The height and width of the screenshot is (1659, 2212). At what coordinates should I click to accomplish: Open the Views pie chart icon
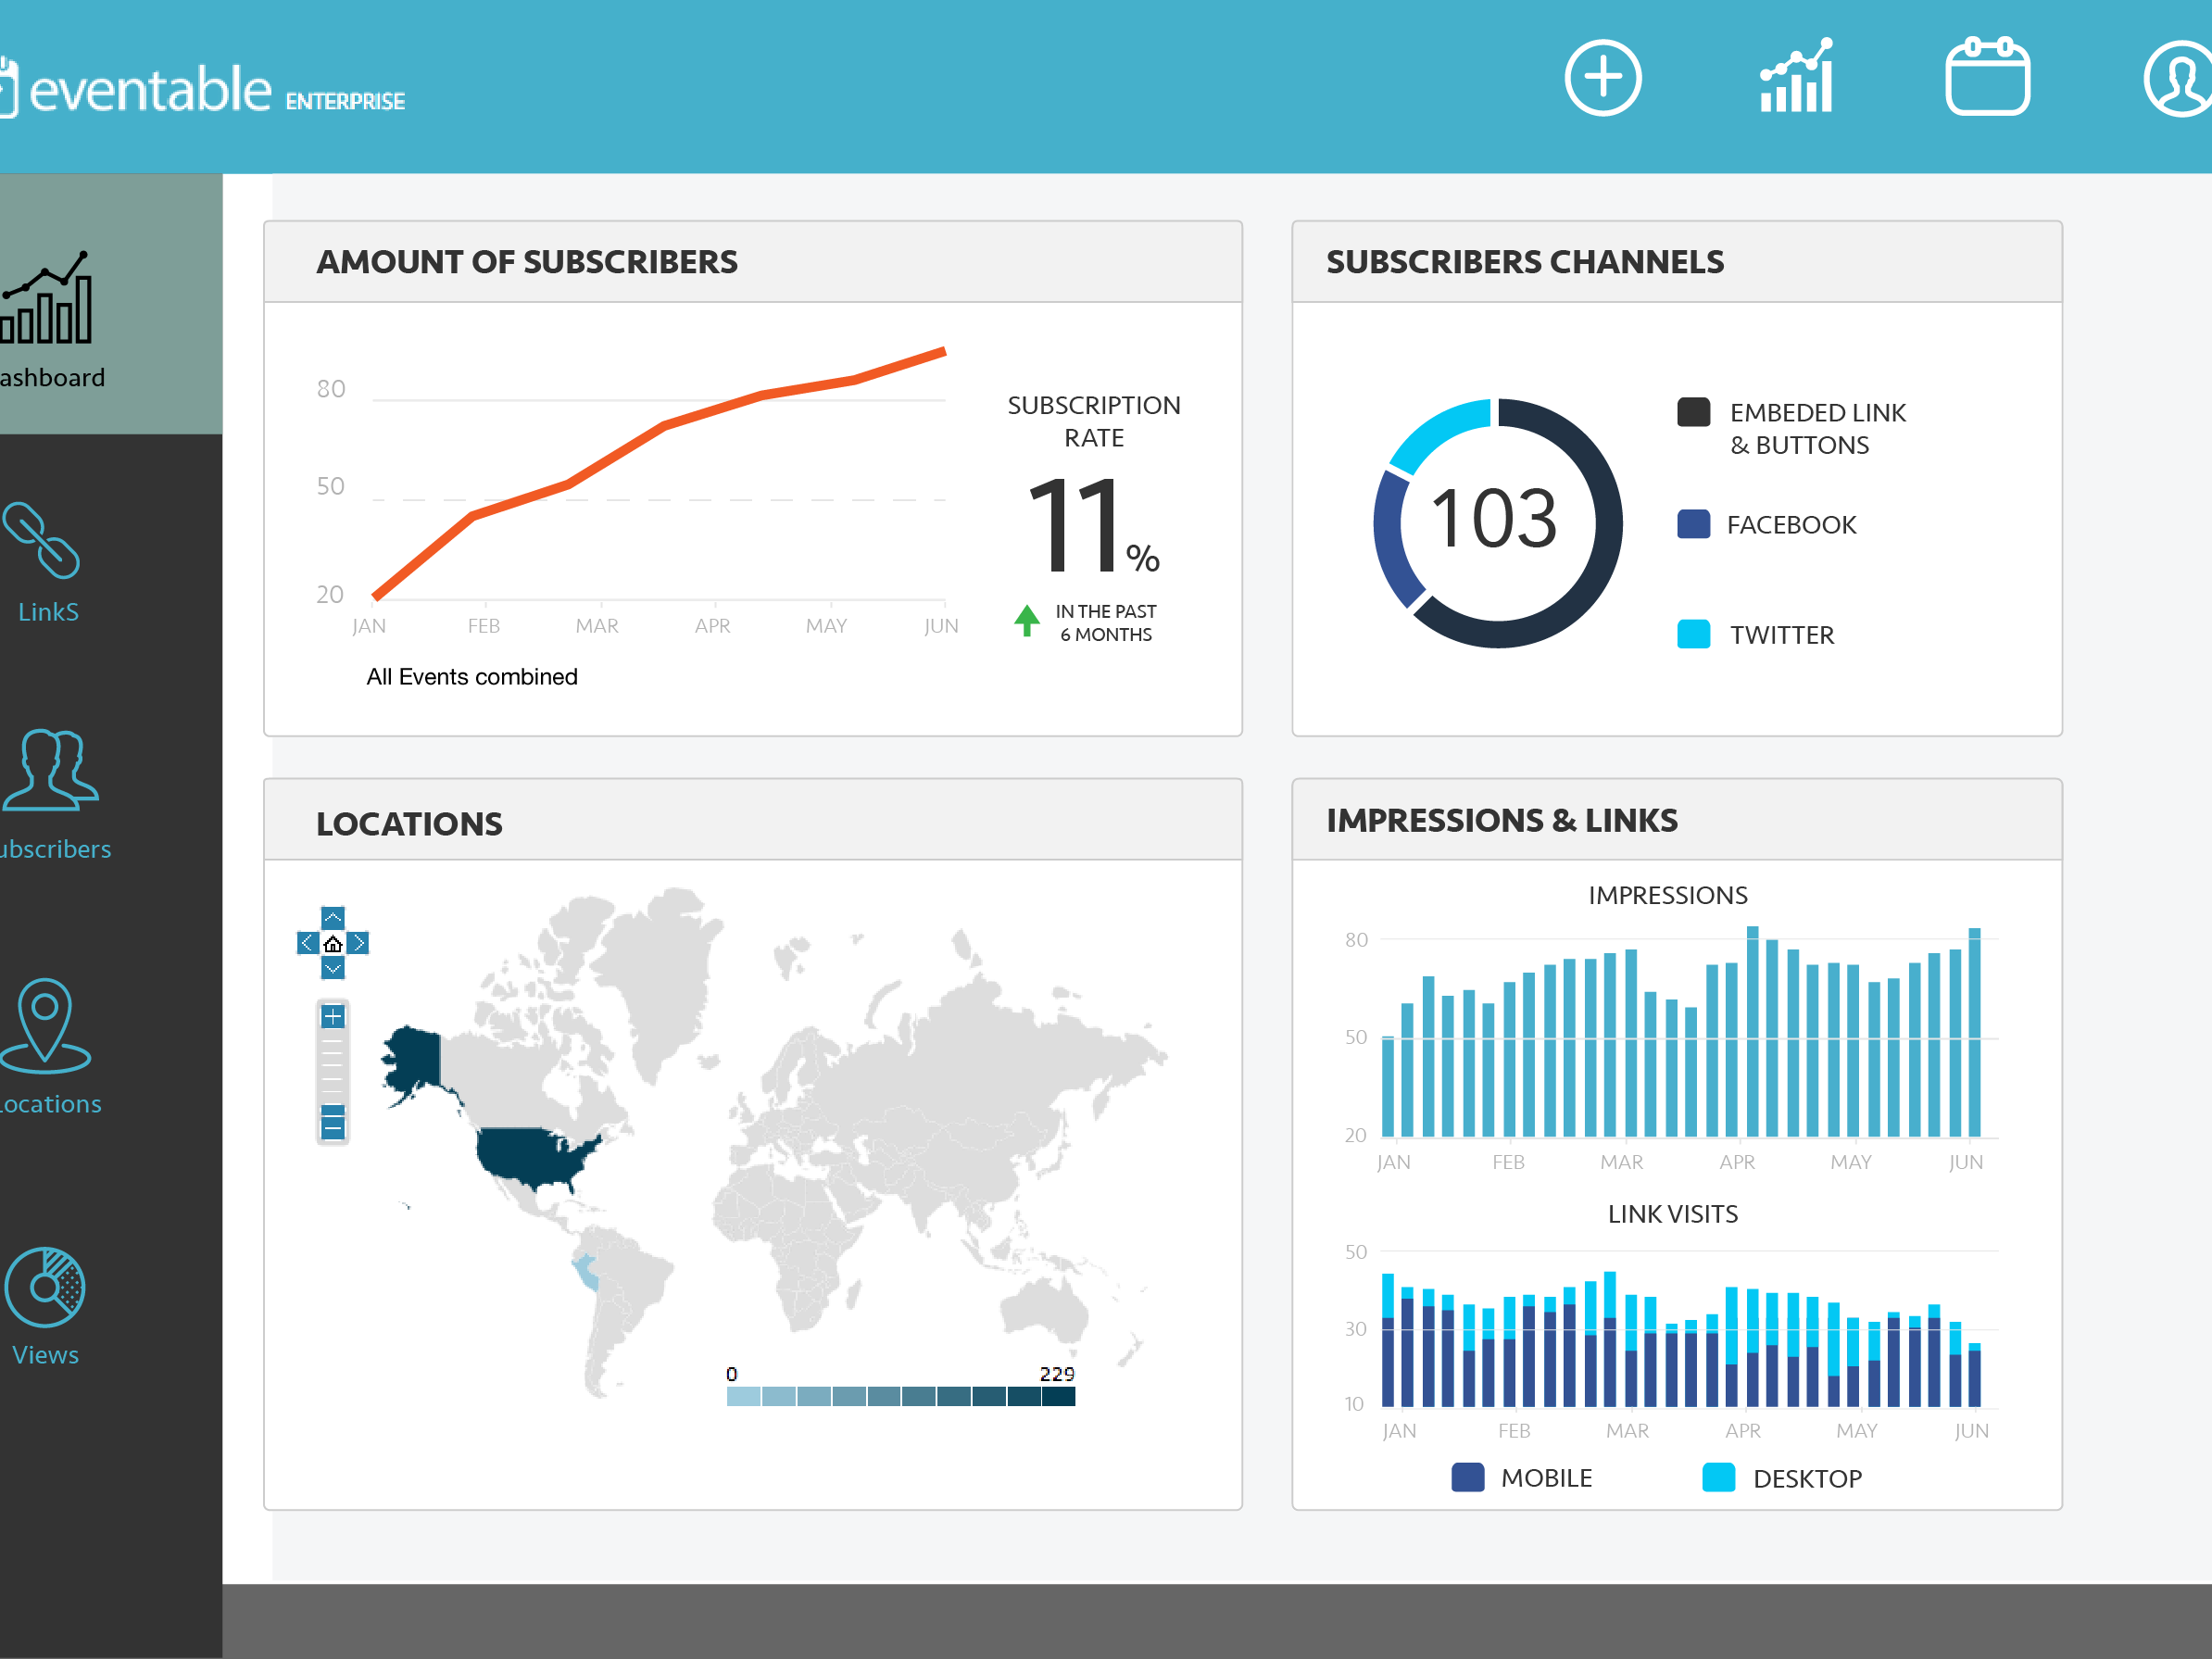[45, 1287]
